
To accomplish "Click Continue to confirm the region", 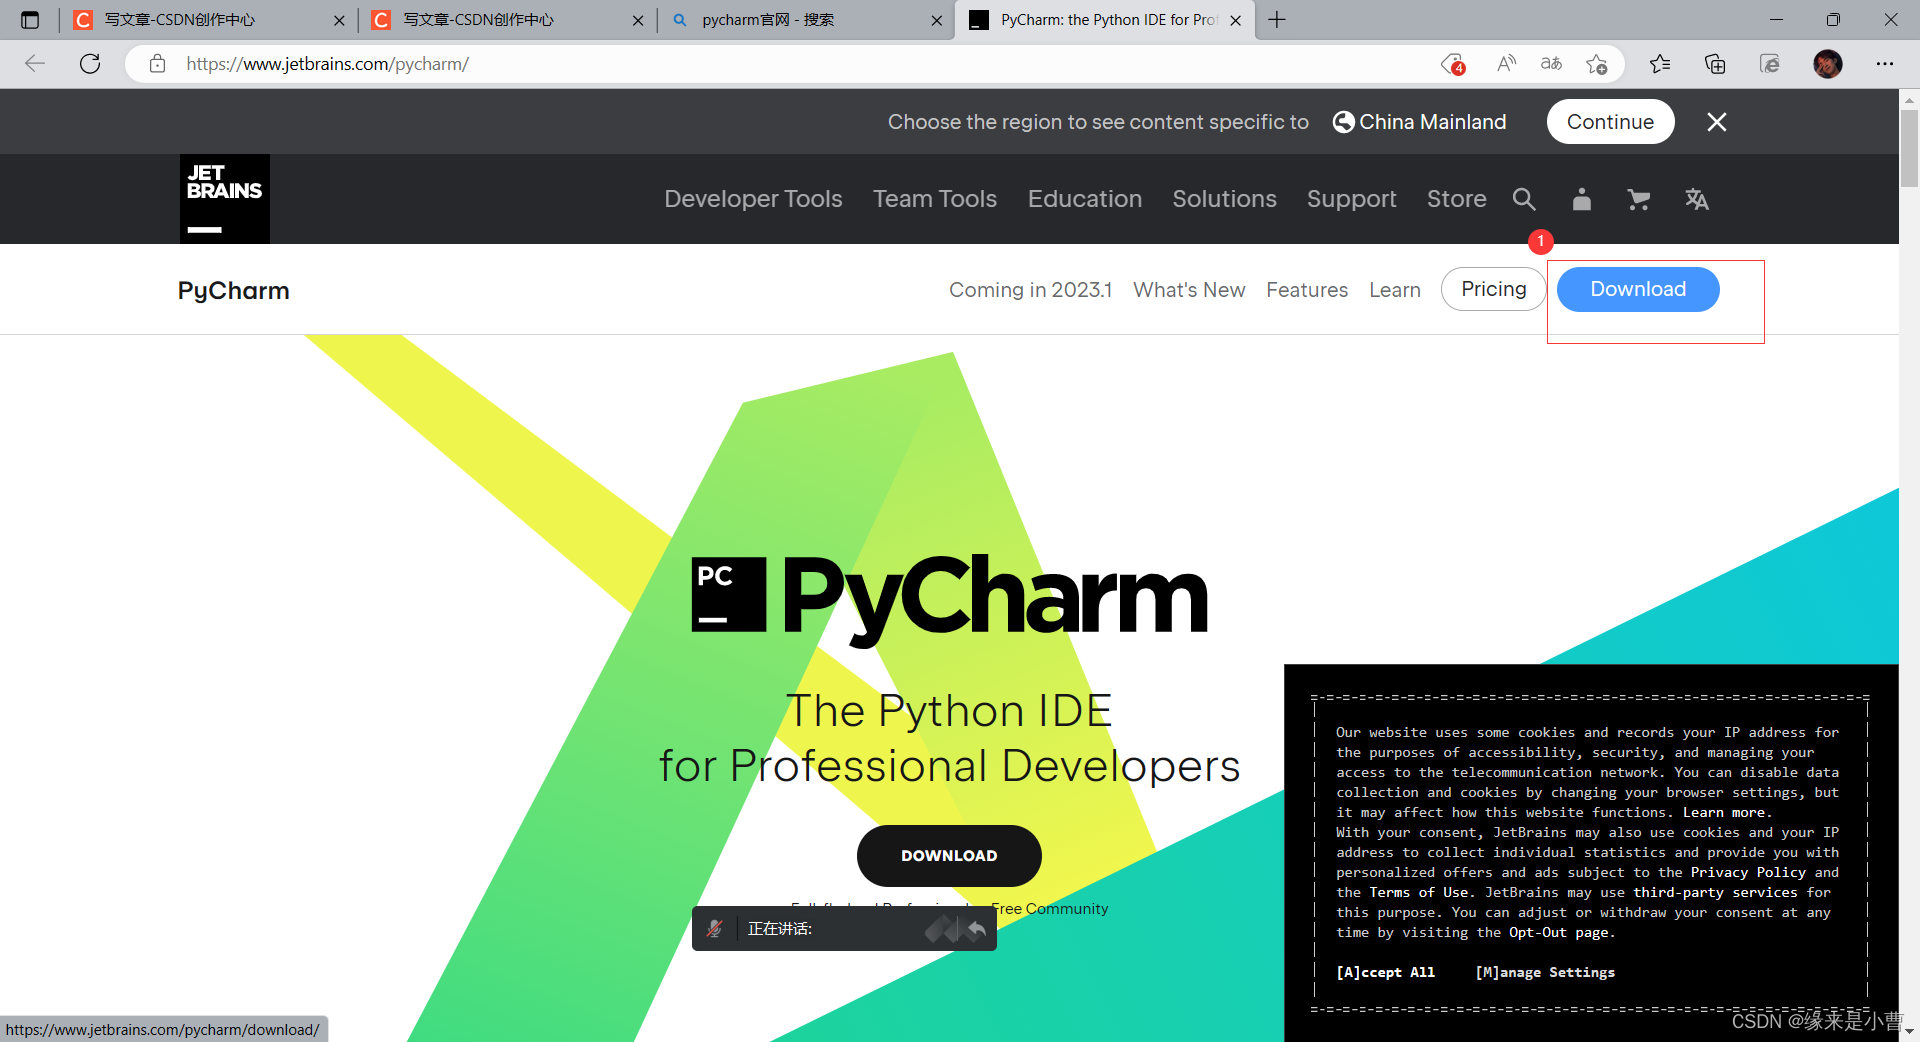I will (x=1610, y=121).
